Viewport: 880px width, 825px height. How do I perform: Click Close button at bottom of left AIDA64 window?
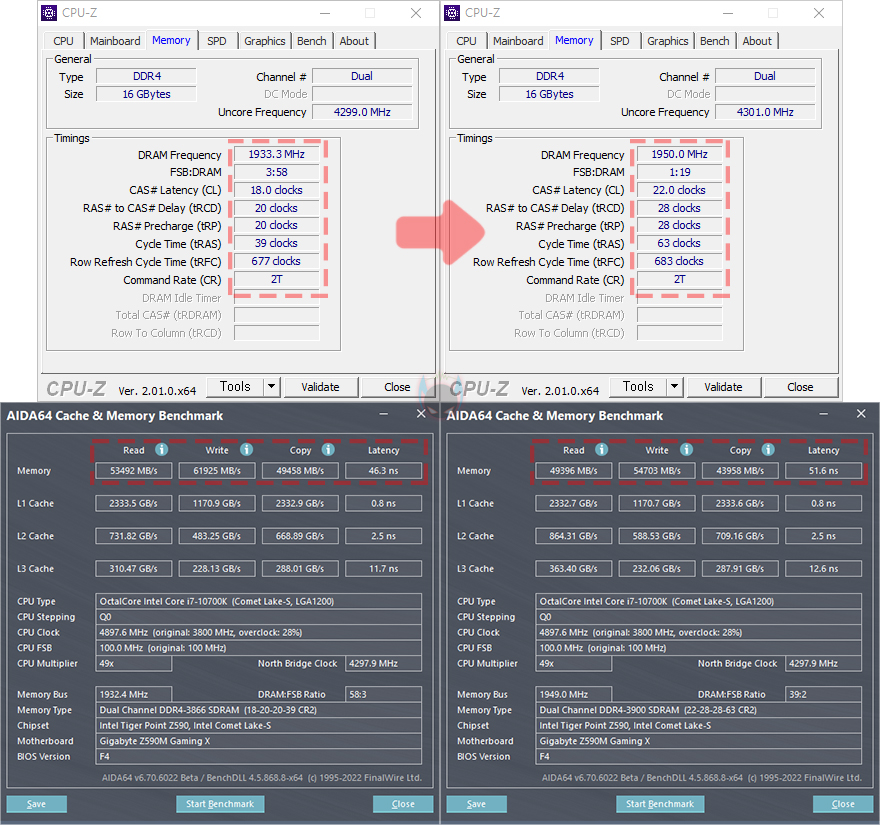pyautogui.click(x=403, y=804)
